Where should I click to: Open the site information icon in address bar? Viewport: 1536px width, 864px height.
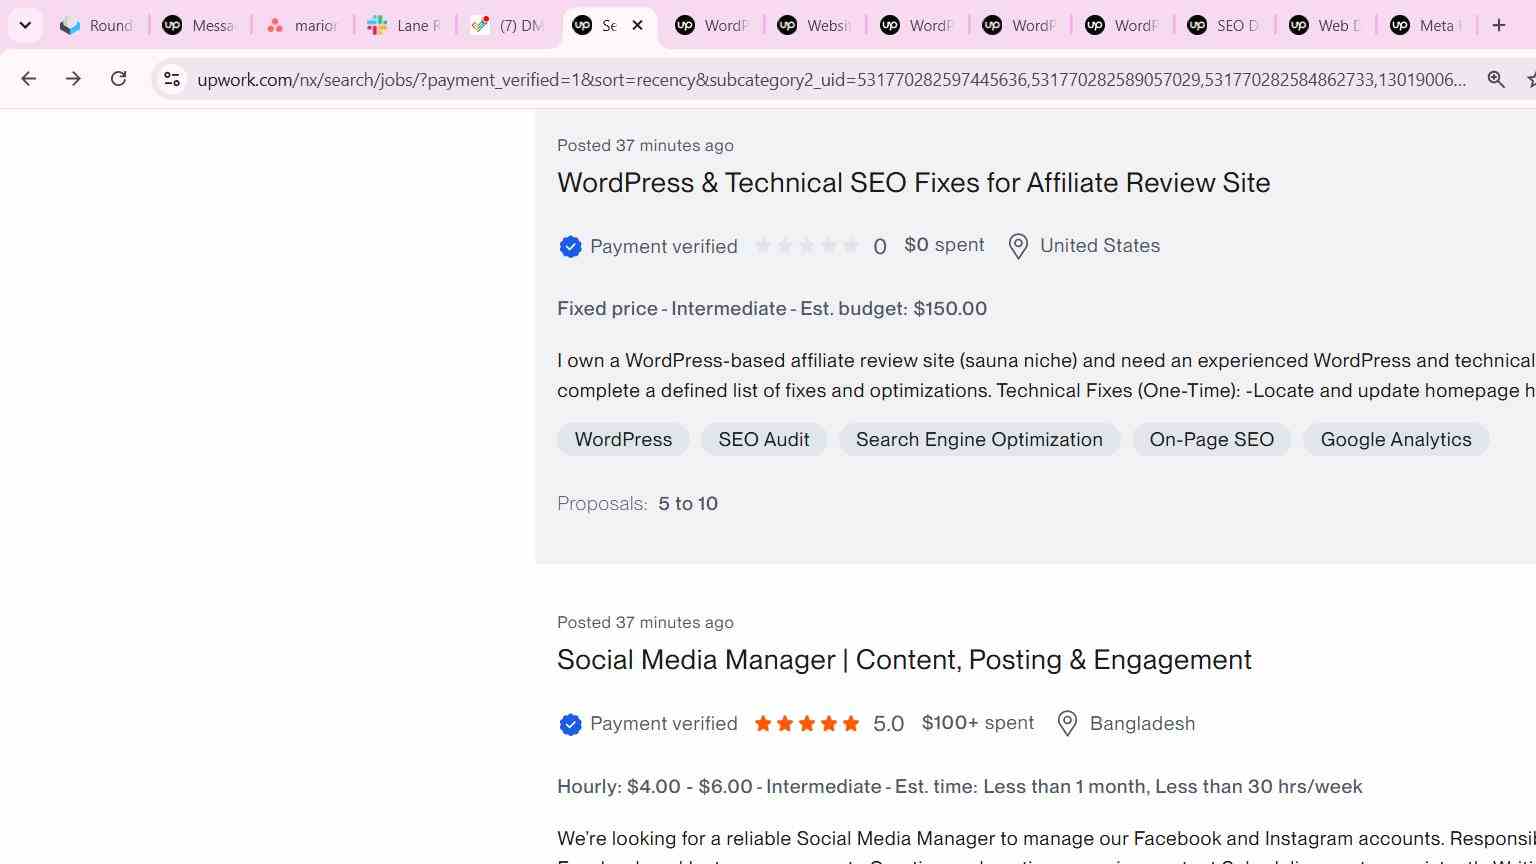tap(172, 79)
